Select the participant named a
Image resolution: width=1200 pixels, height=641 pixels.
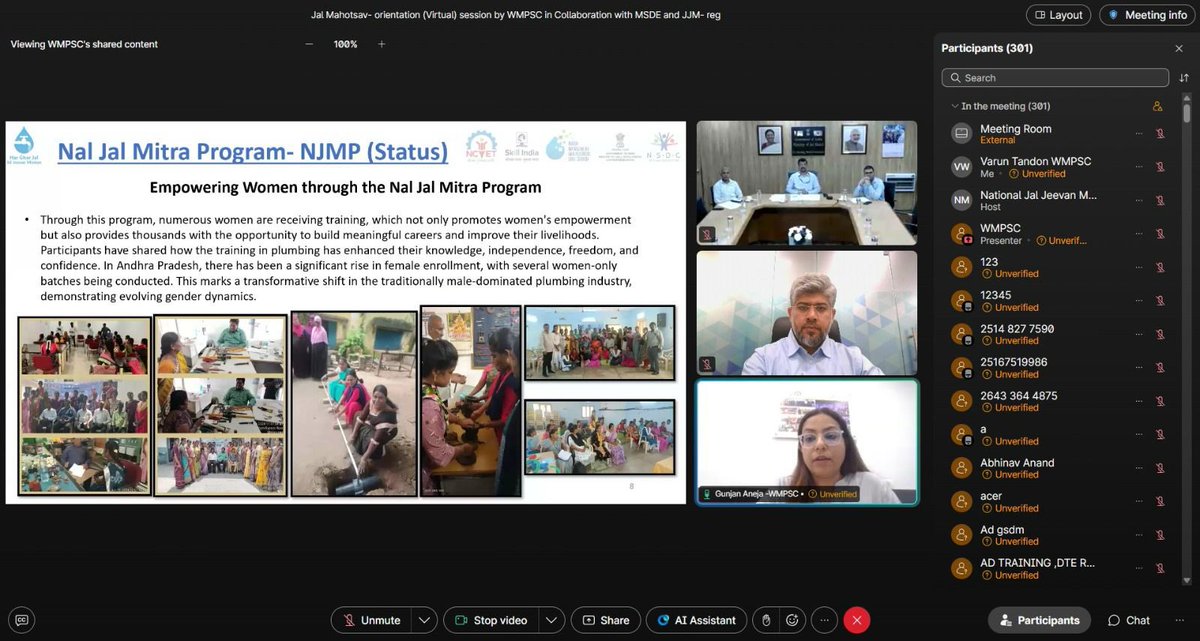pos(1060,435)
